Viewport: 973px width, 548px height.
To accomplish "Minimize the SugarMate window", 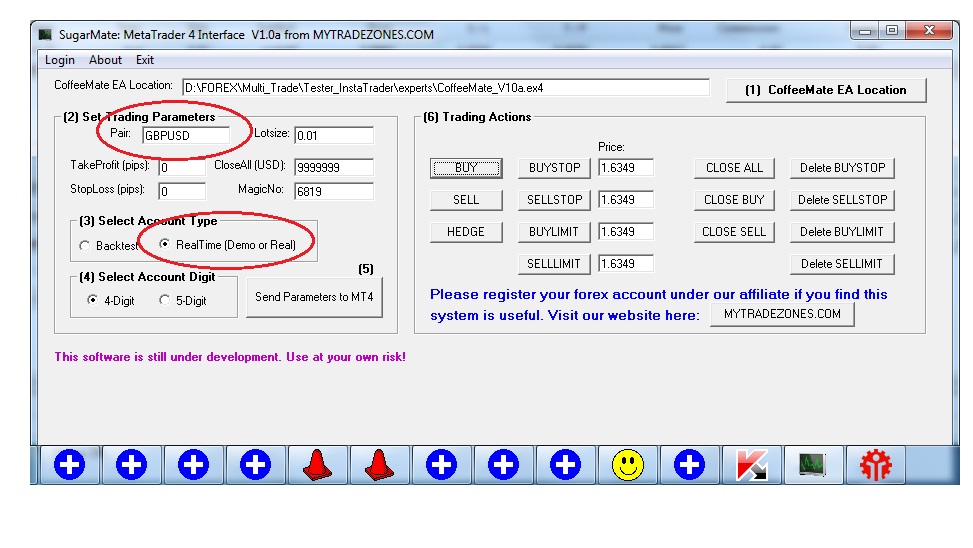I will point(865,31).
